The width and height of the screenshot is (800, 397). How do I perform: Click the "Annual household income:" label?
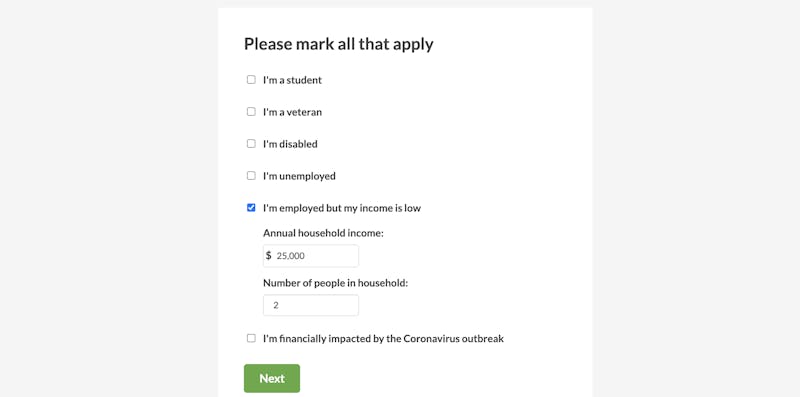click(323, 233)
